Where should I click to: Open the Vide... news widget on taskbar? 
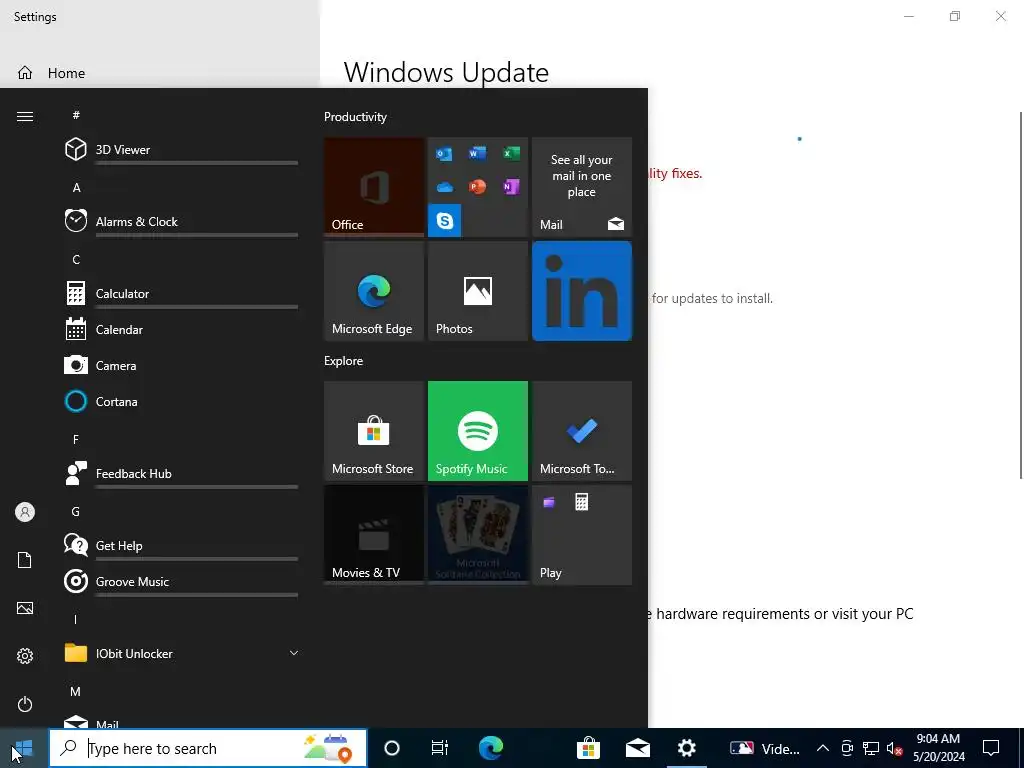[765, 748]
